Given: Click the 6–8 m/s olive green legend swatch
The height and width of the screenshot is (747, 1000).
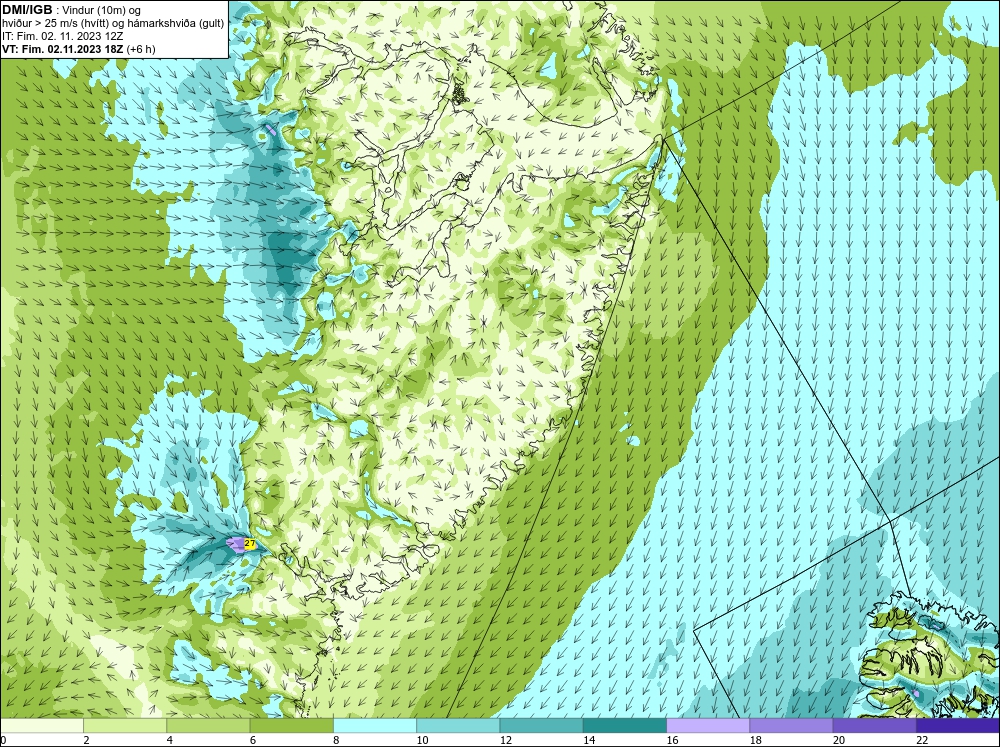Looking at the screenshot, I should pos(291,726).
